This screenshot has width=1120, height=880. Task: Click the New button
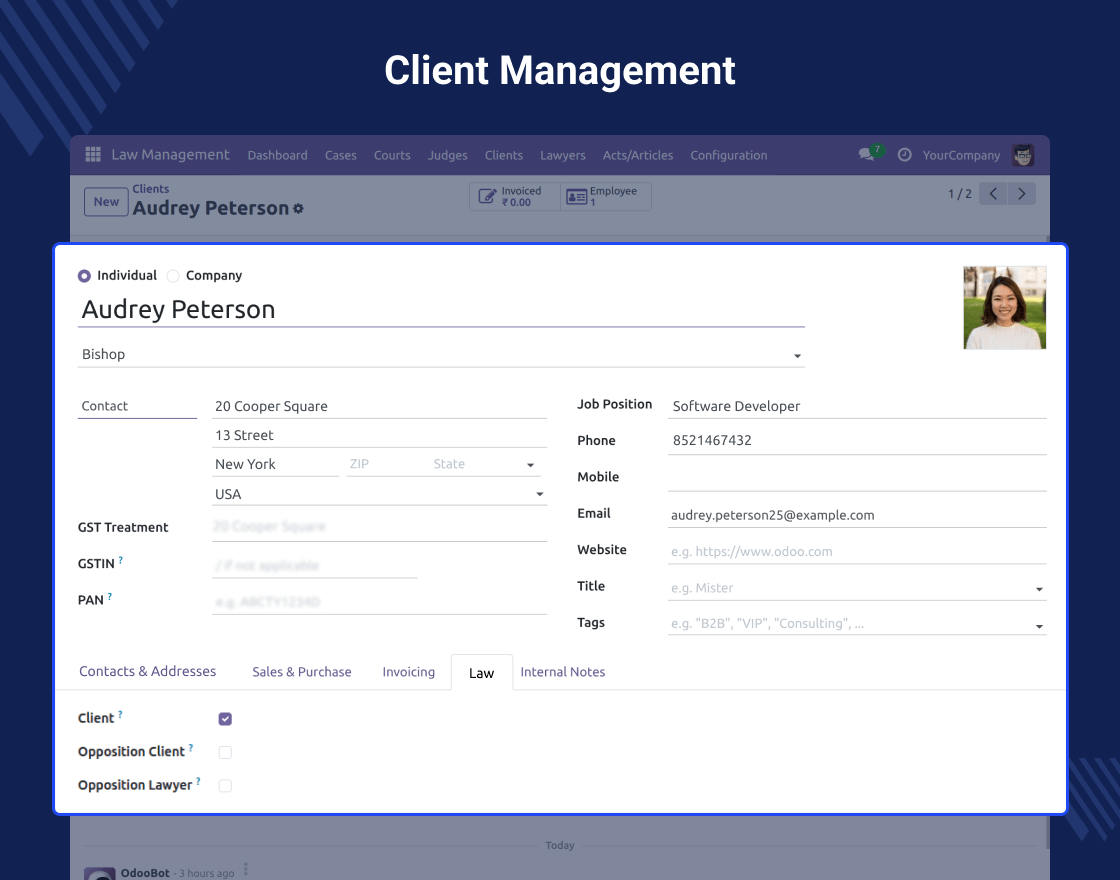pyautogui.click(x=106, y=201)
